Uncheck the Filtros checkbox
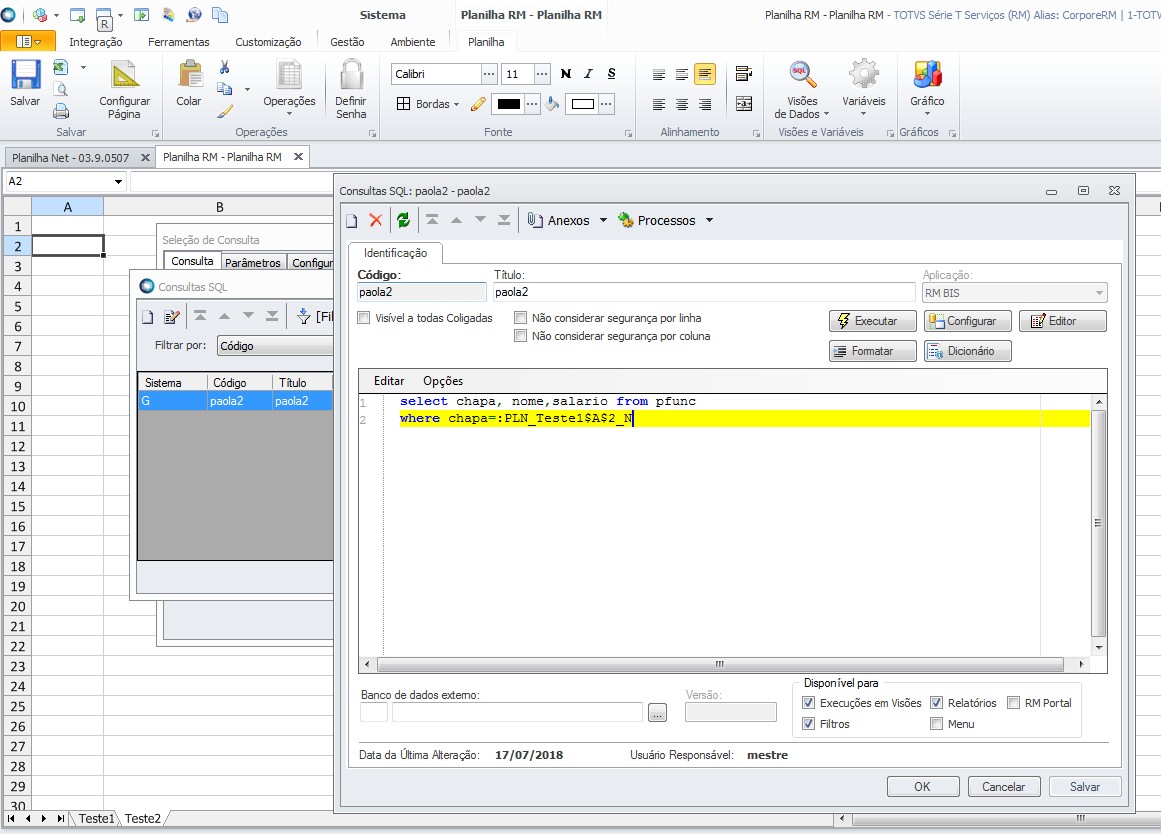 point(809,724)
